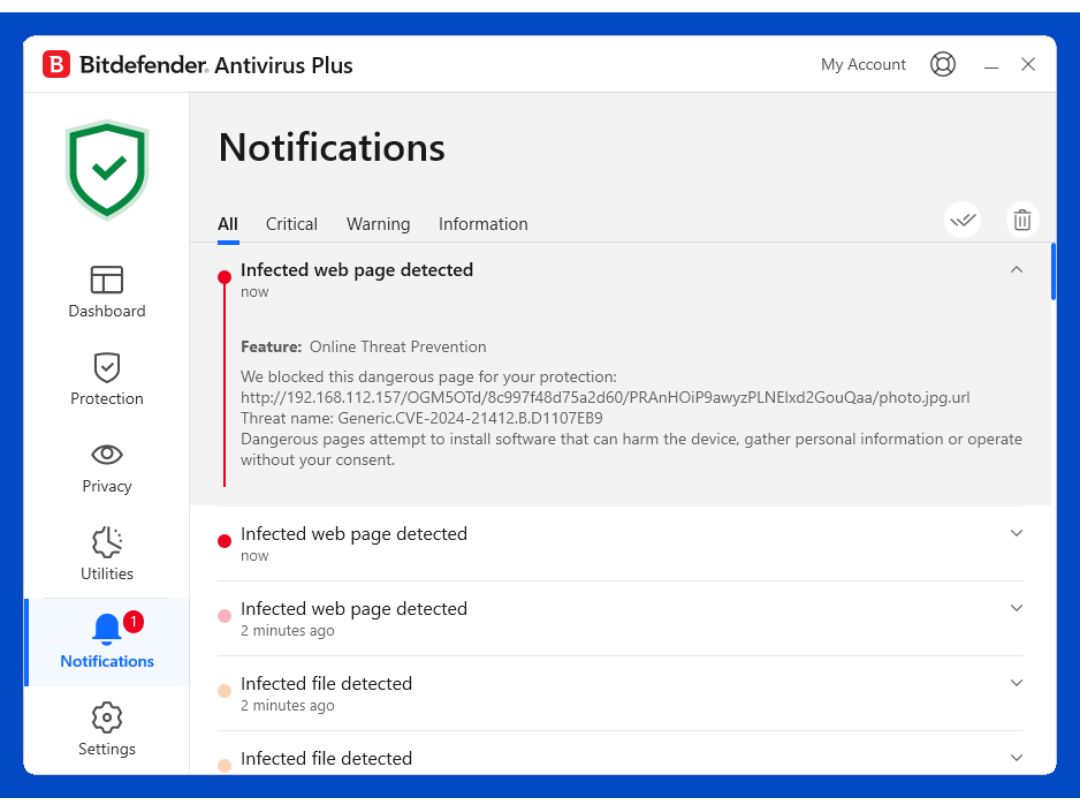Click 'Online Threat Prevention' feature text

(397, 347)
